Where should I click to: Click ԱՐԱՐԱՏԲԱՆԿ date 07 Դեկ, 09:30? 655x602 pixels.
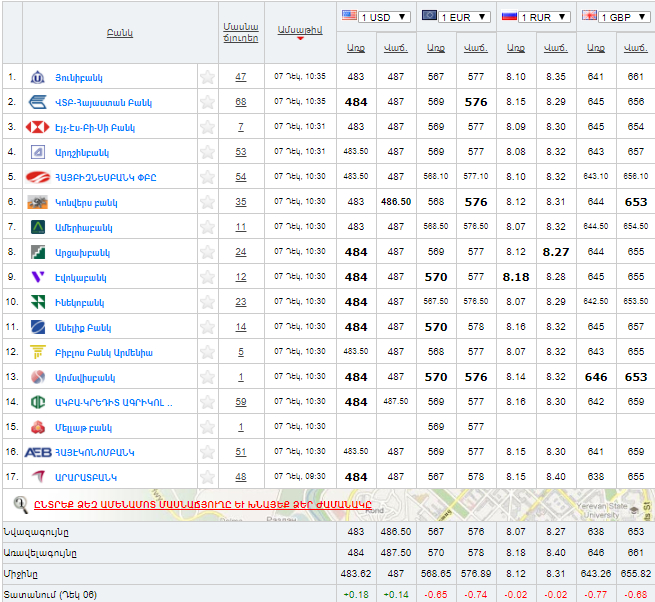coord(300,476)
